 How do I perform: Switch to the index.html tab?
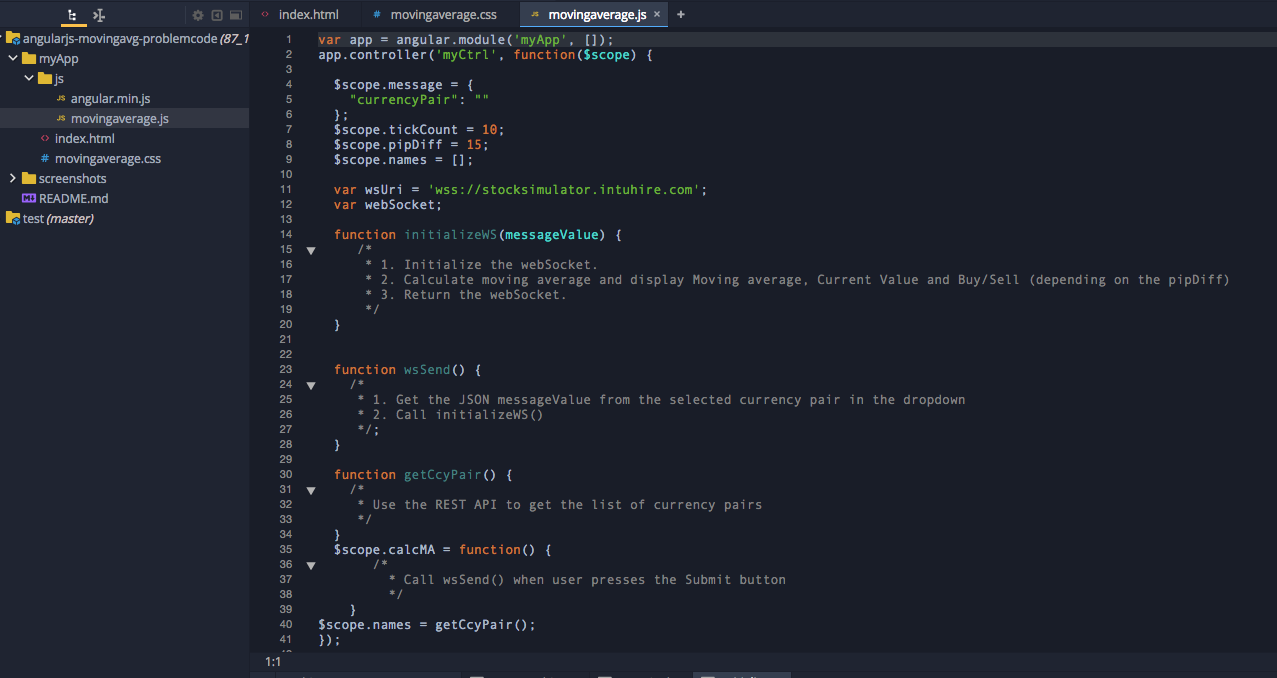click(x=308, y=15)
